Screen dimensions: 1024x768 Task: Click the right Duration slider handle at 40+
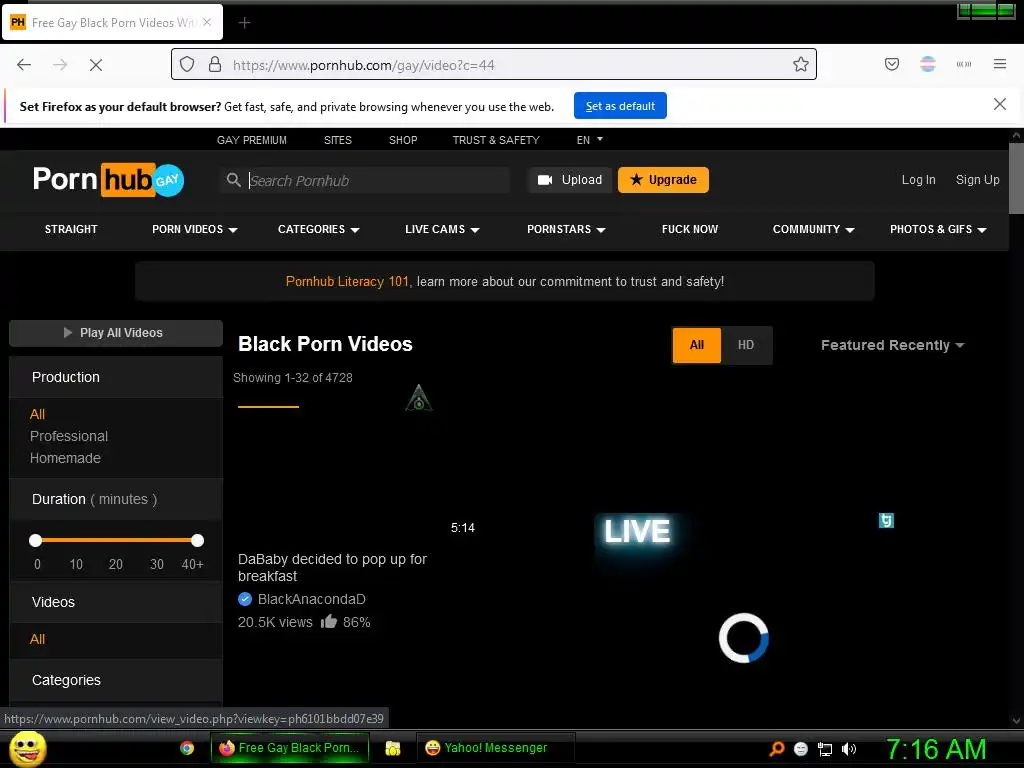197,540
